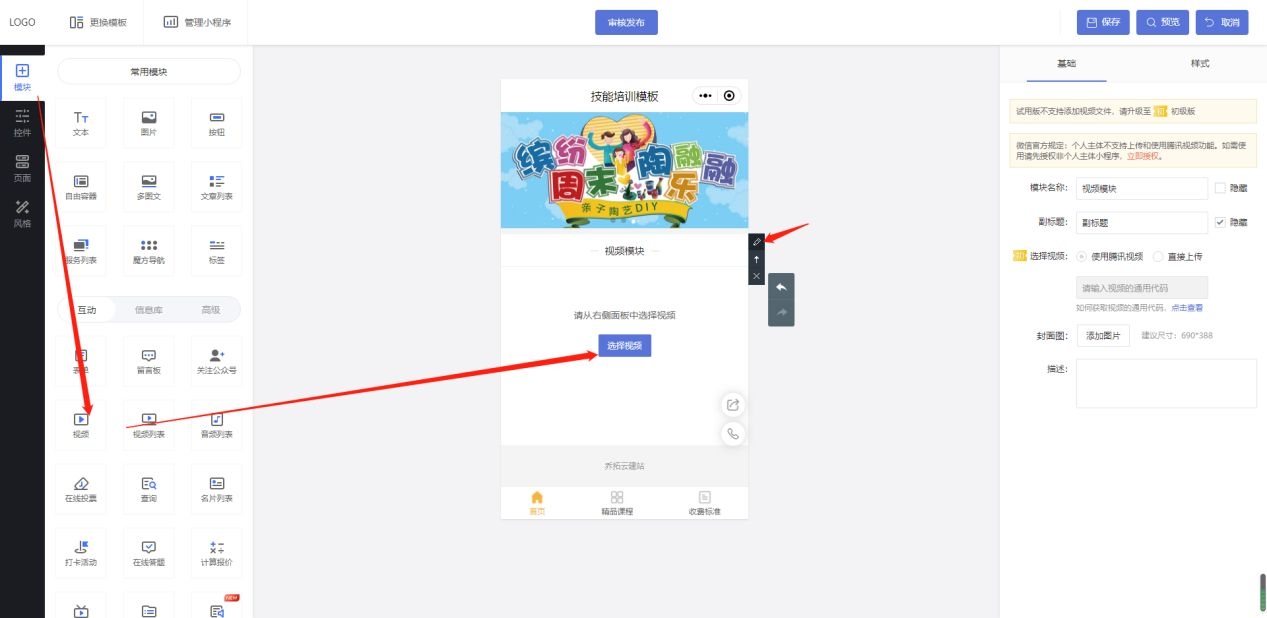Open the 控件 panel in the left navigation

pyautogui.click(x=22, y=118)
